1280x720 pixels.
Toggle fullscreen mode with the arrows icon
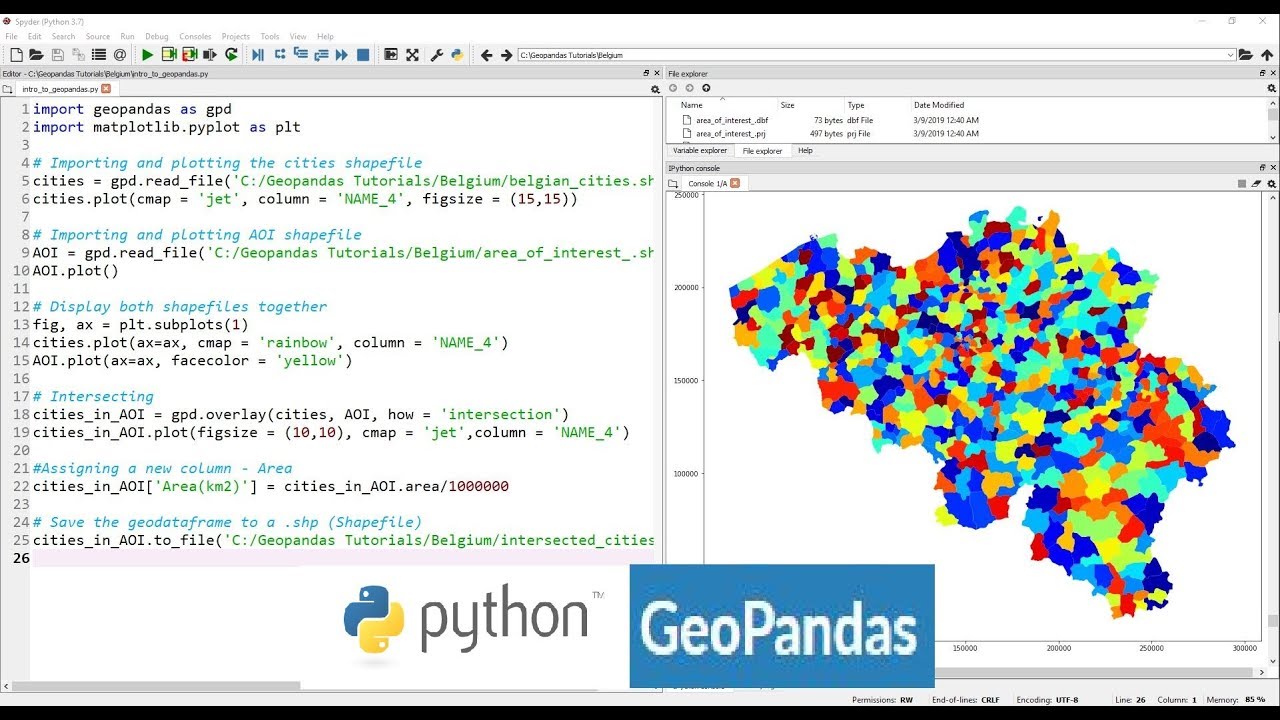[412, 55]
